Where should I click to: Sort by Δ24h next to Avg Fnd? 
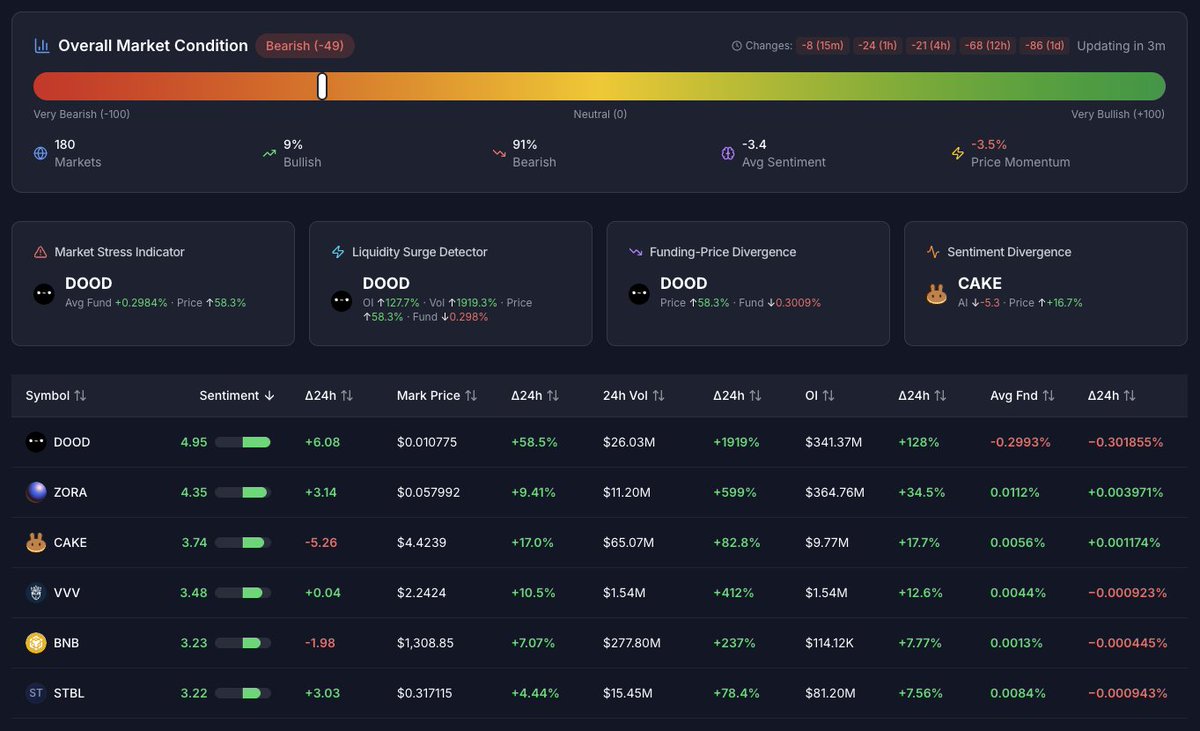click(1112, 395)
